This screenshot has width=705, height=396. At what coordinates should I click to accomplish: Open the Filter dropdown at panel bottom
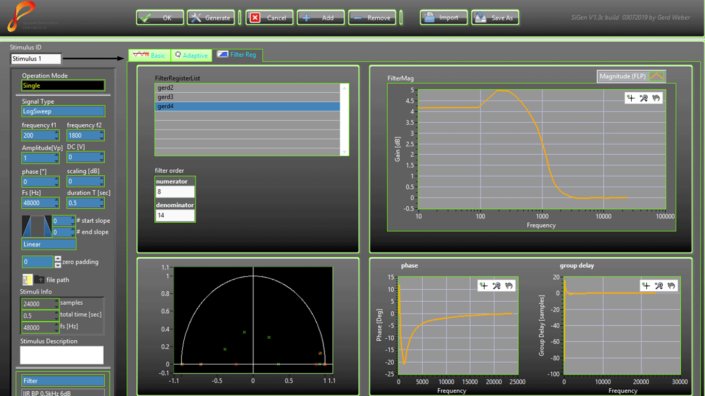point(63,381)
